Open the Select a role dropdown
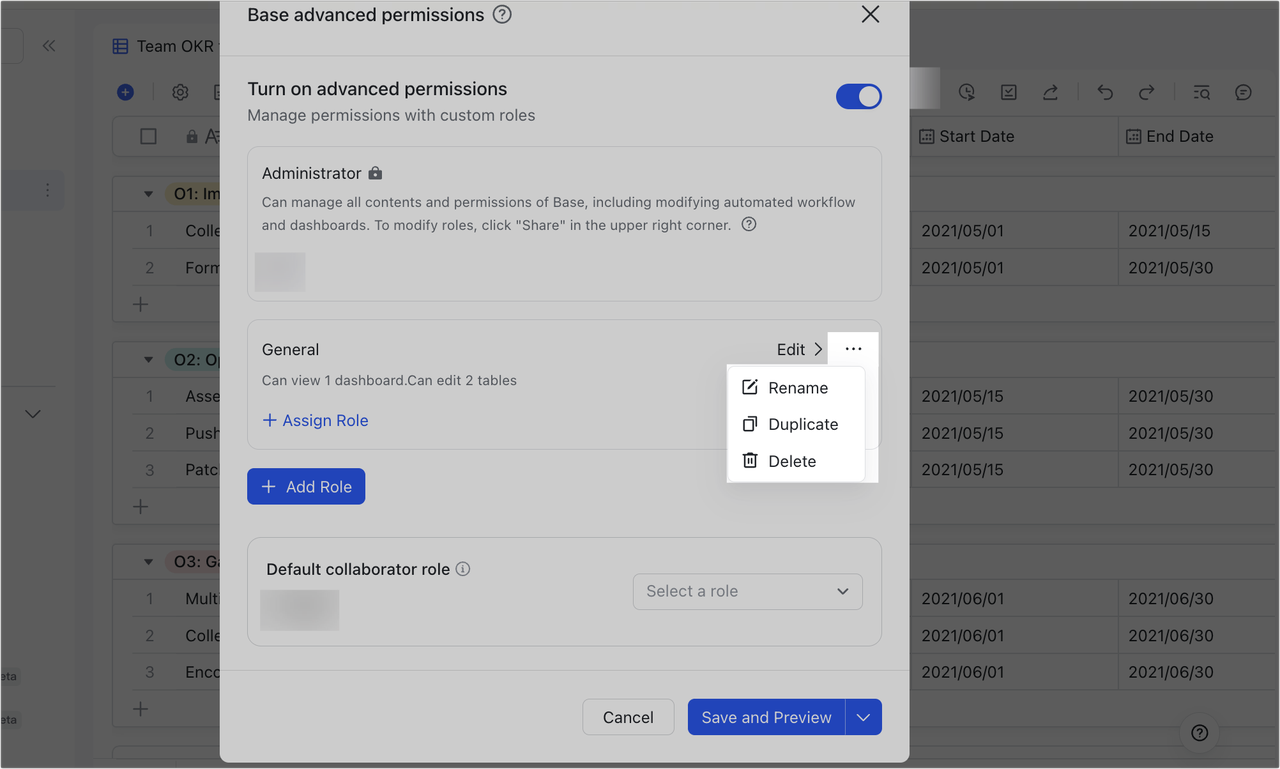This screenshot has width=1280, height=769. tap(747, 591)
